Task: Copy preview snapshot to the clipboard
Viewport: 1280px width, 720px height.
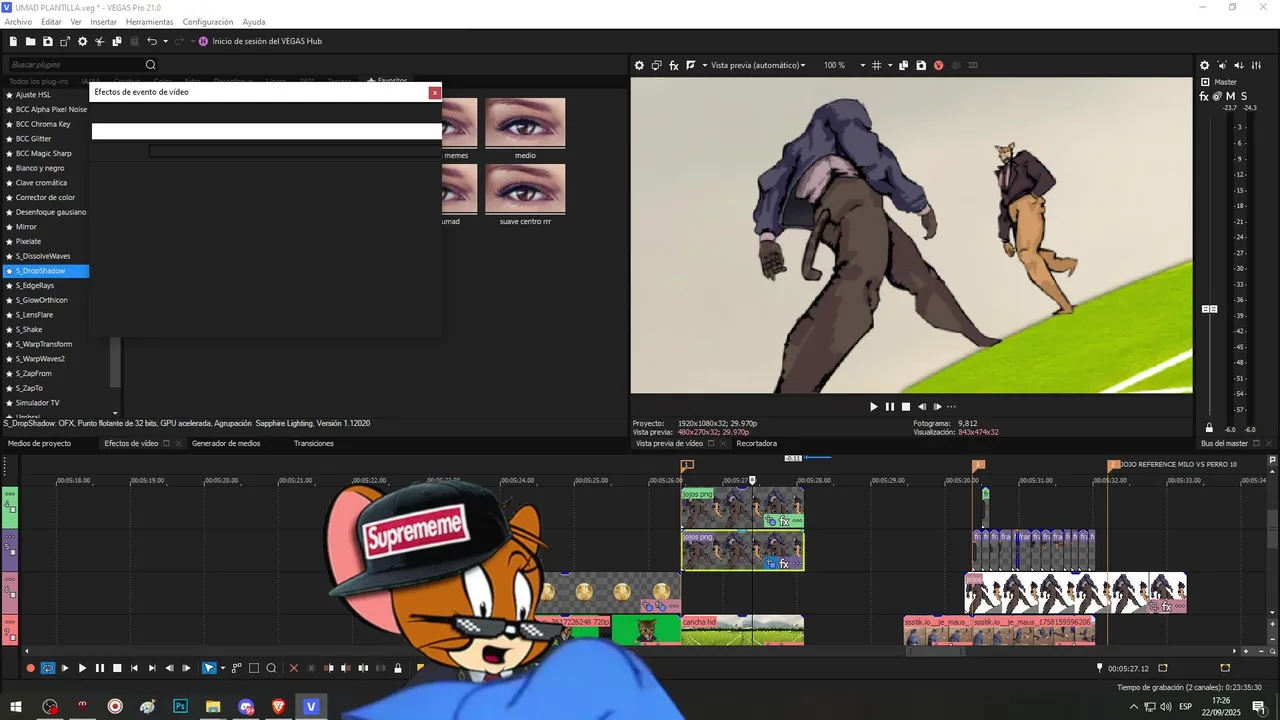Action: click(x=904, y=65)
